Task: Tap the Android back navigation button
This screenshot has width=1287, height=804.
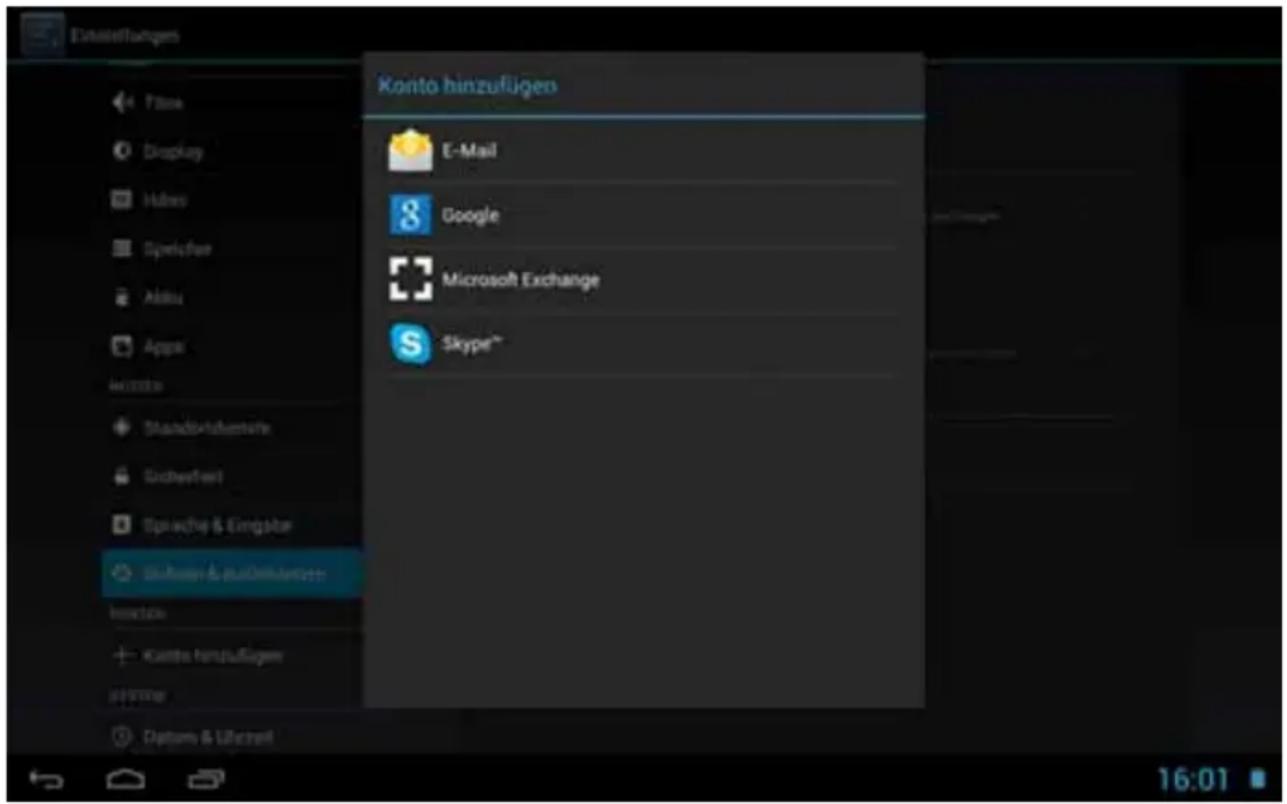Action: coord(46,779)
